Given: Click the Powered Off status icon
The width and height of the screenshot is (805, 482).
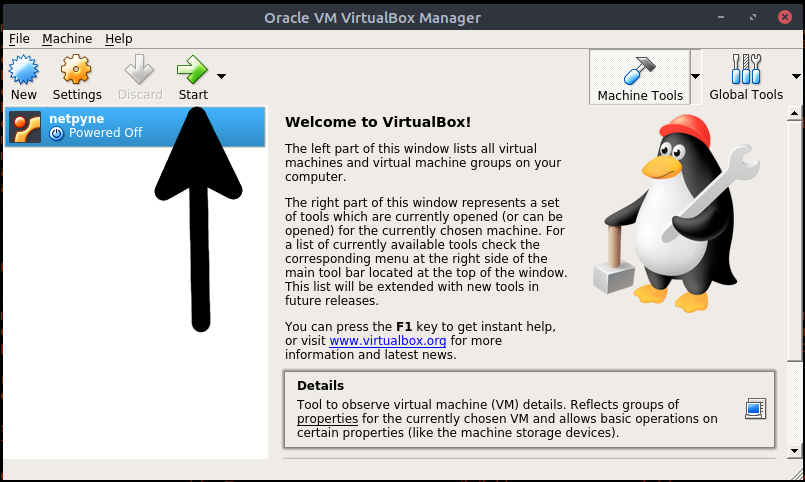Looking at the screenshot, I should point(56,133).
